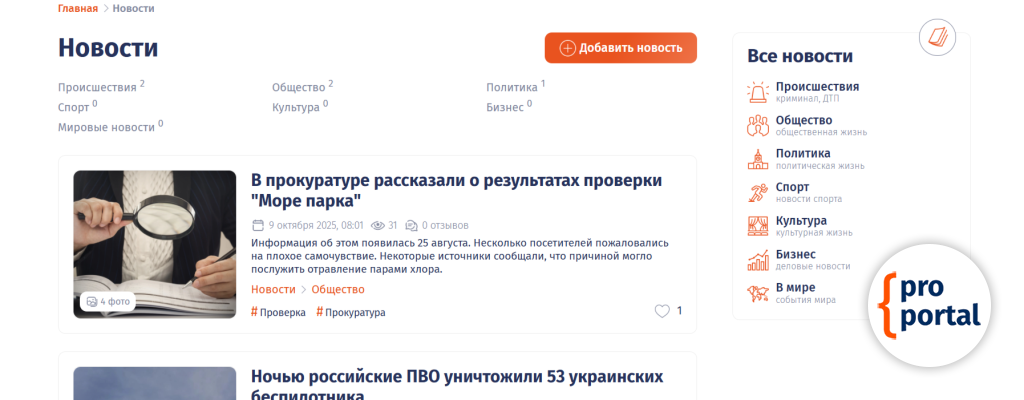Image resolution: width=1024 pixels, height=400 pixels.
Task: Click the Политика building icon in sidebar
Action: pos(758,159)
